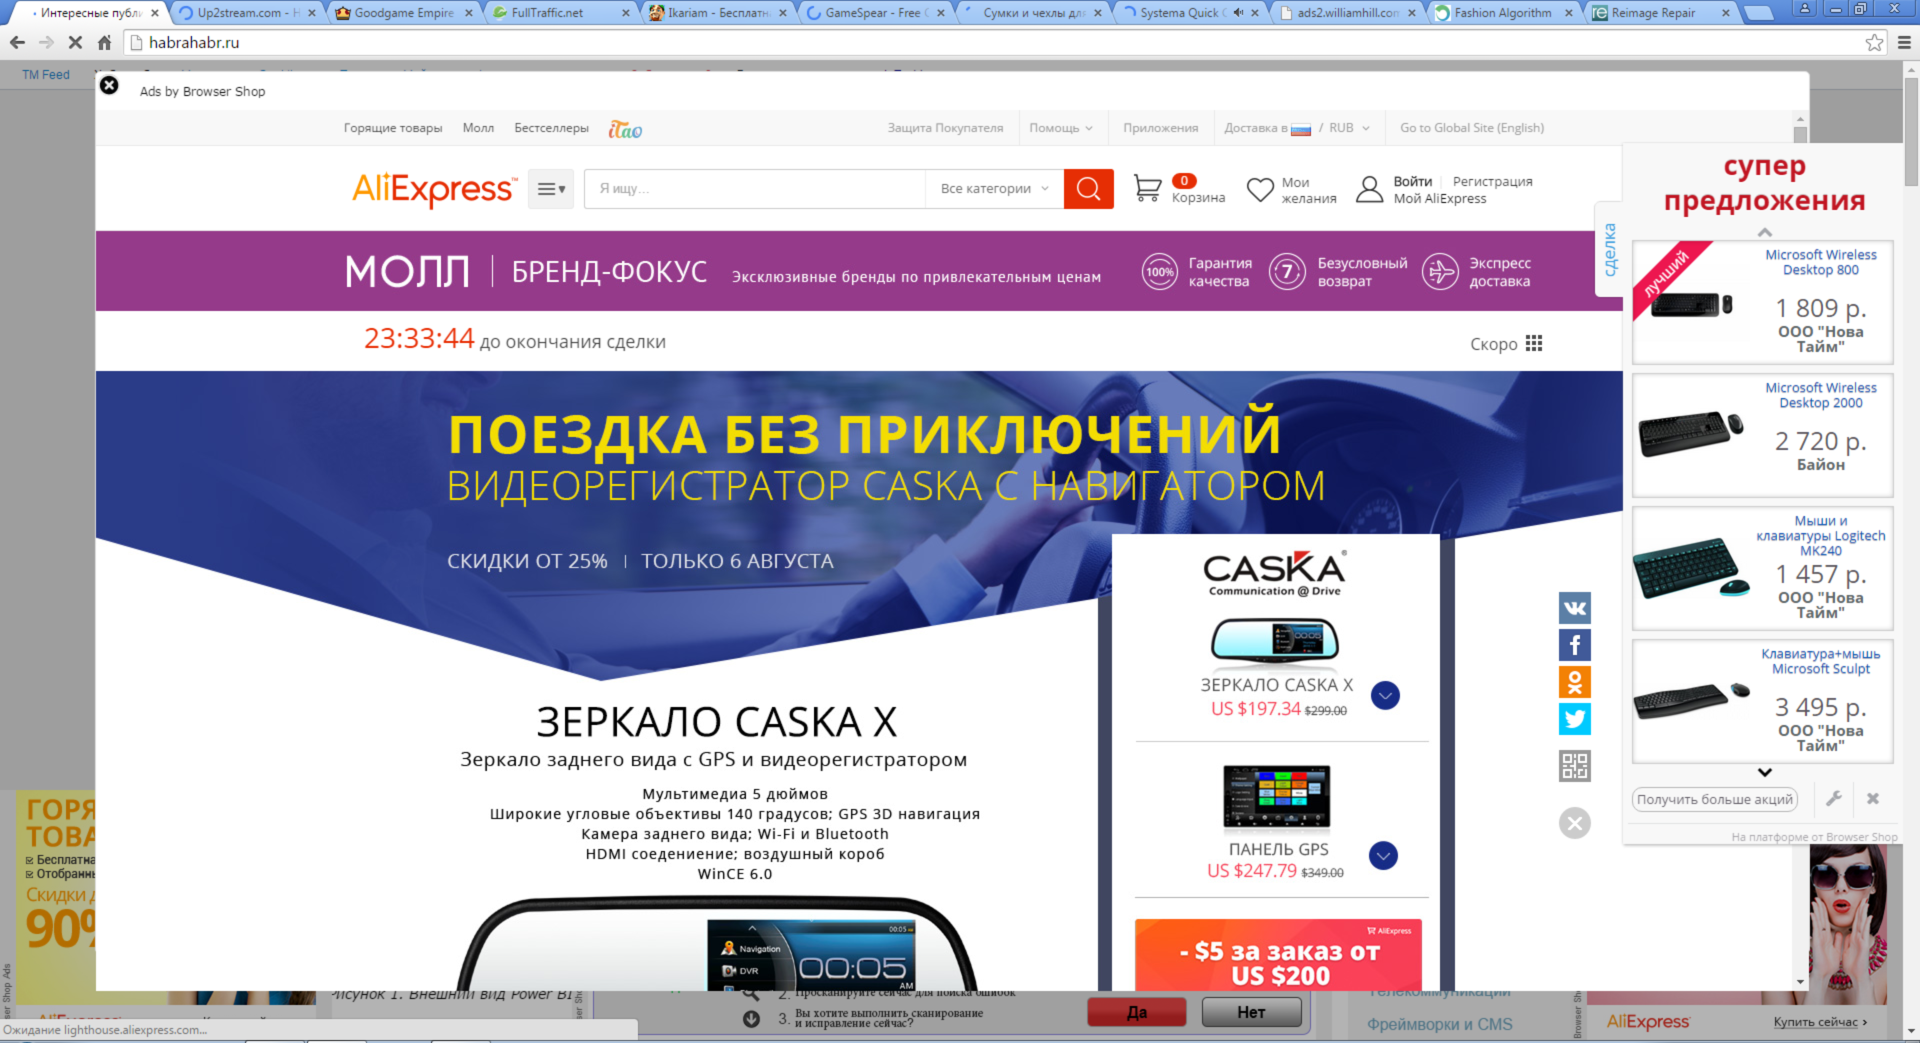Switch to the 'Reimage Repair' tab

[1660, 13]
